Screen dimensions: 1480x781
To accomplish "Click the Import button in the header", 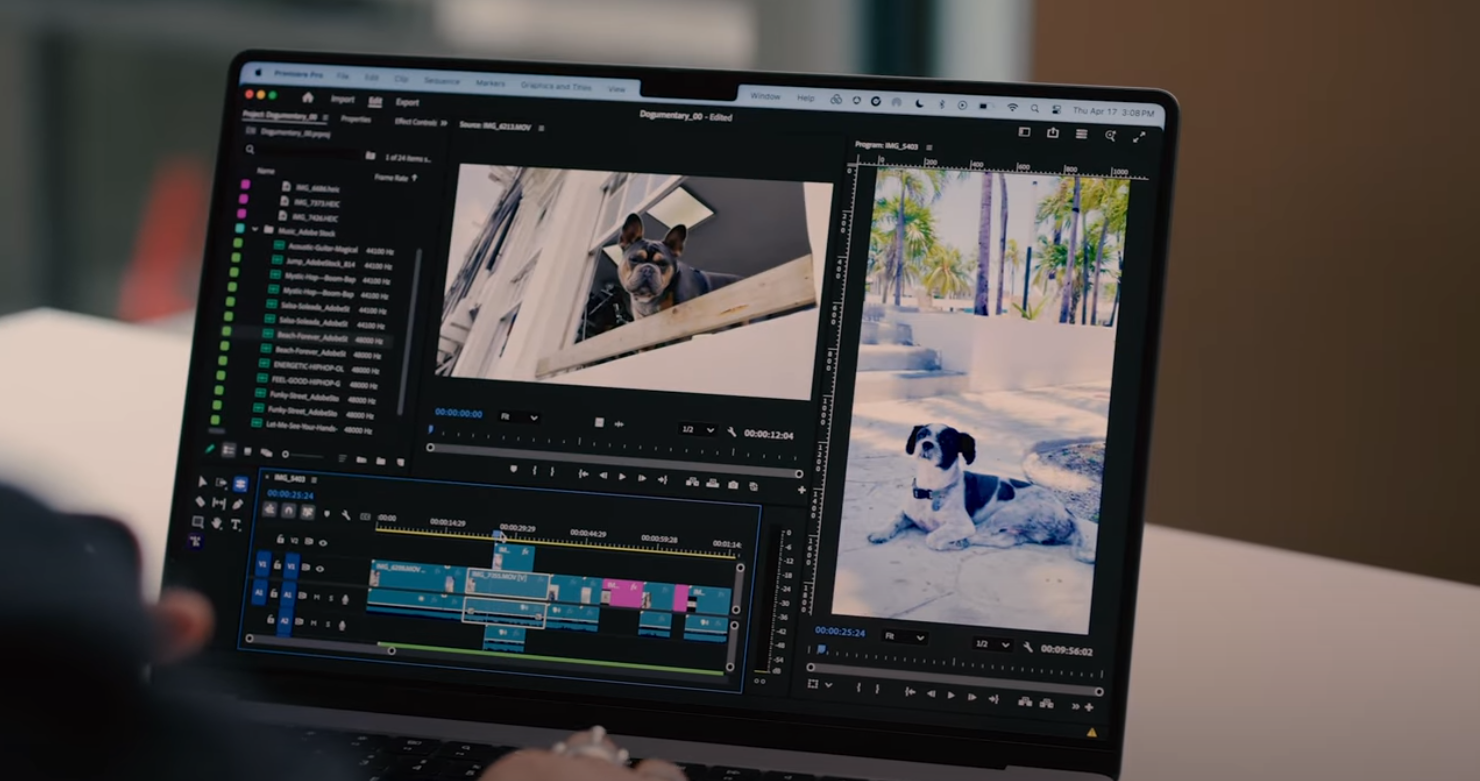I will click(343, 99).
